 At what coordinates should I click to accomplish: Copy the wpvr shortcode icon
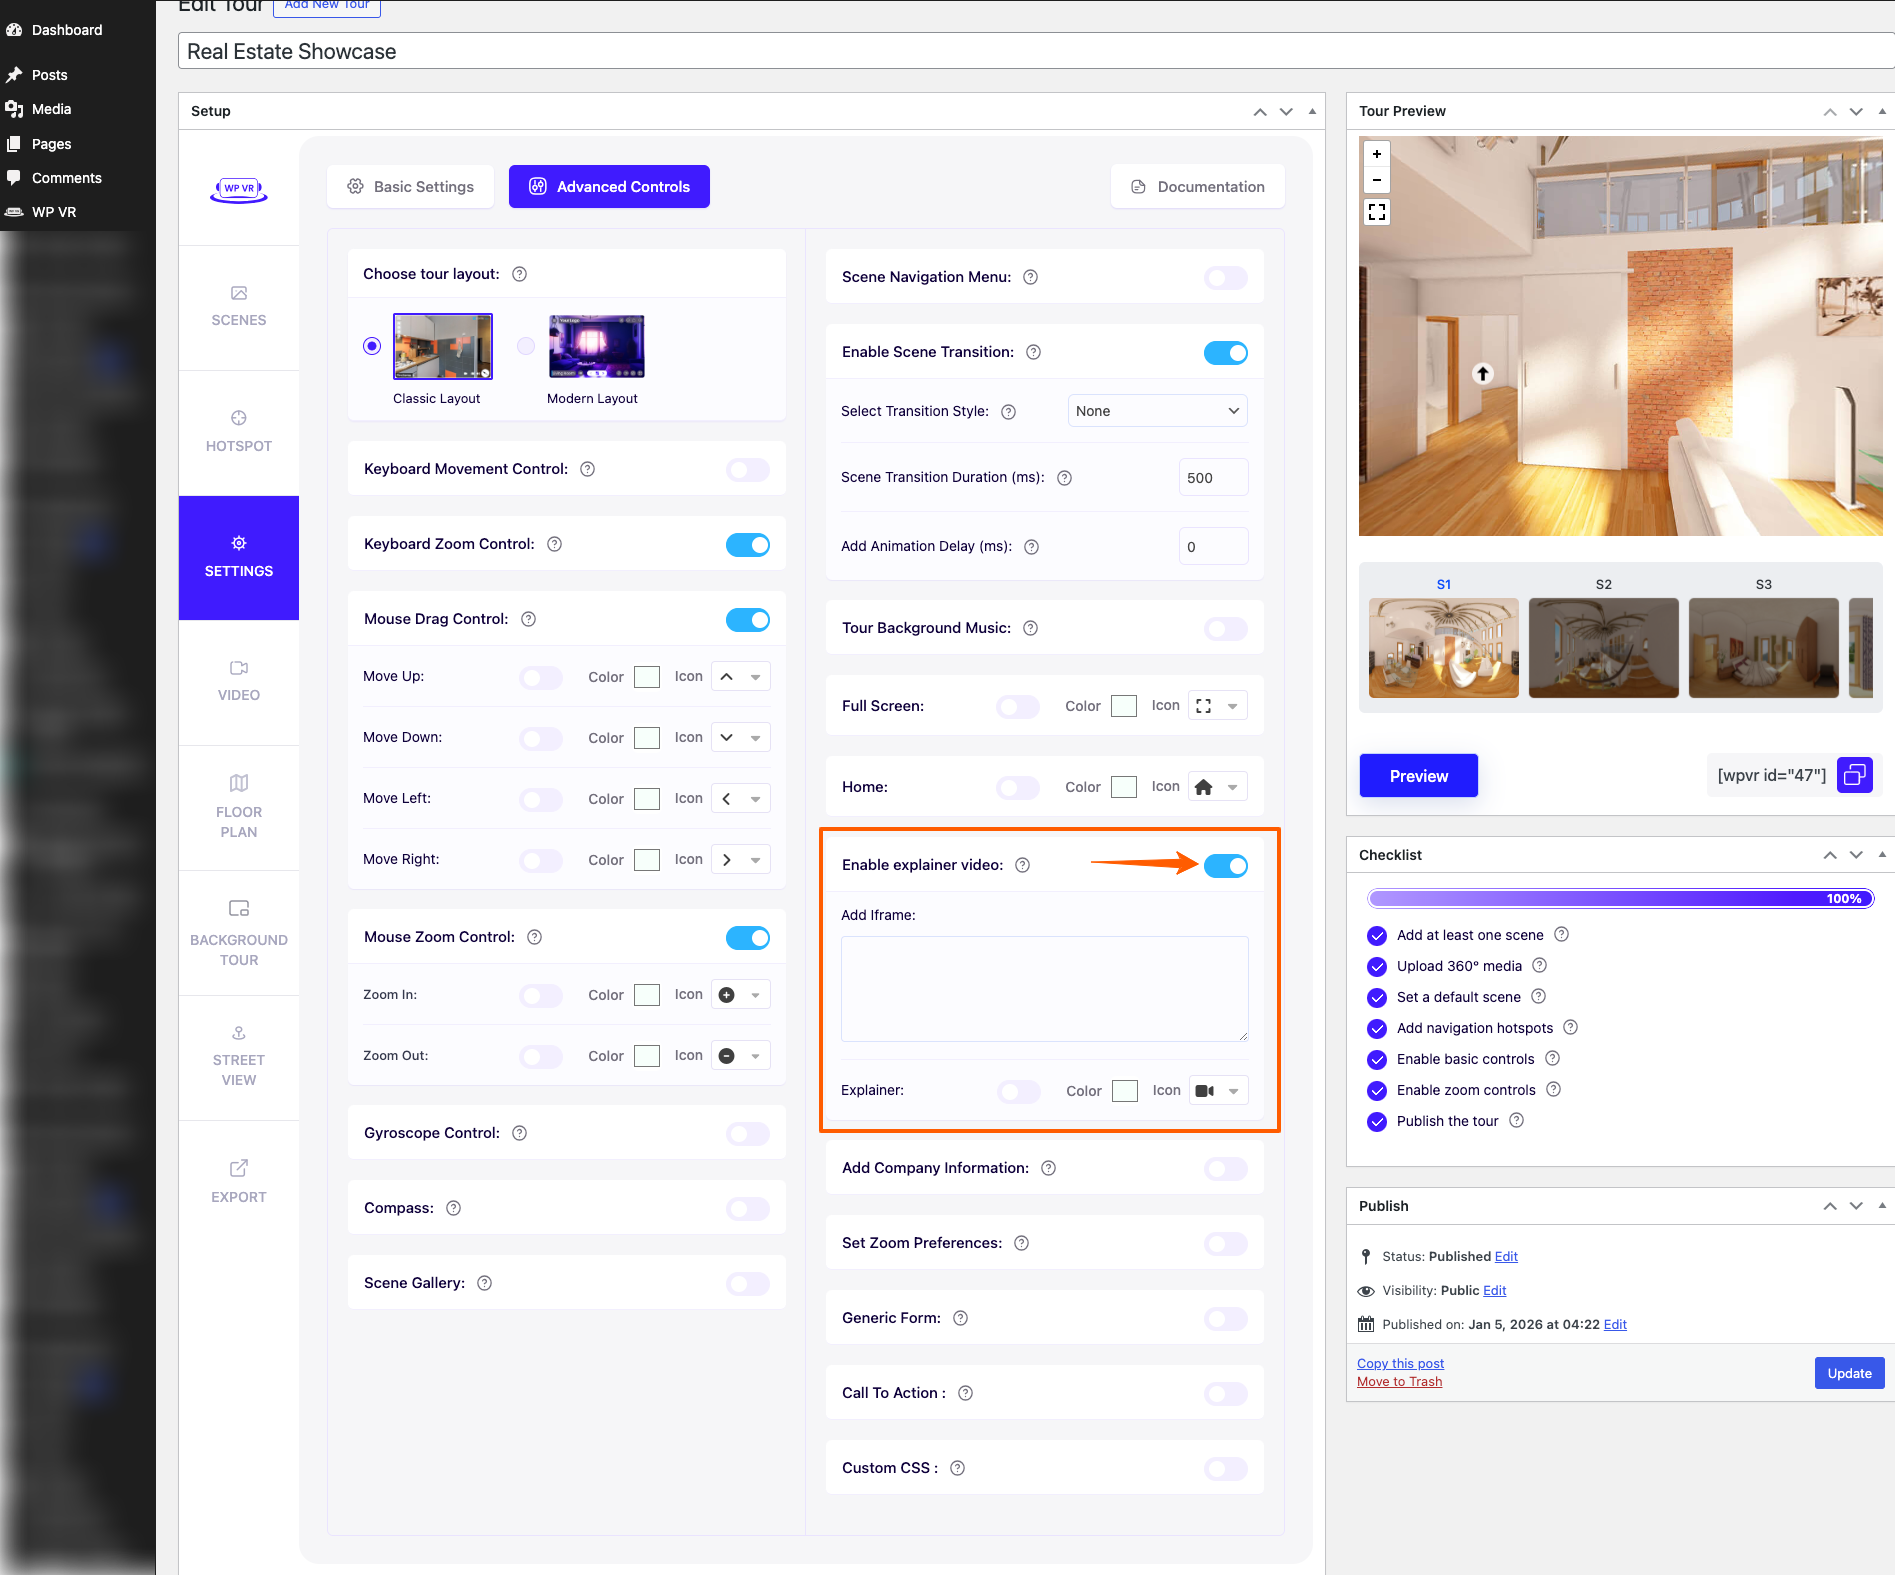pos(1854,775)
